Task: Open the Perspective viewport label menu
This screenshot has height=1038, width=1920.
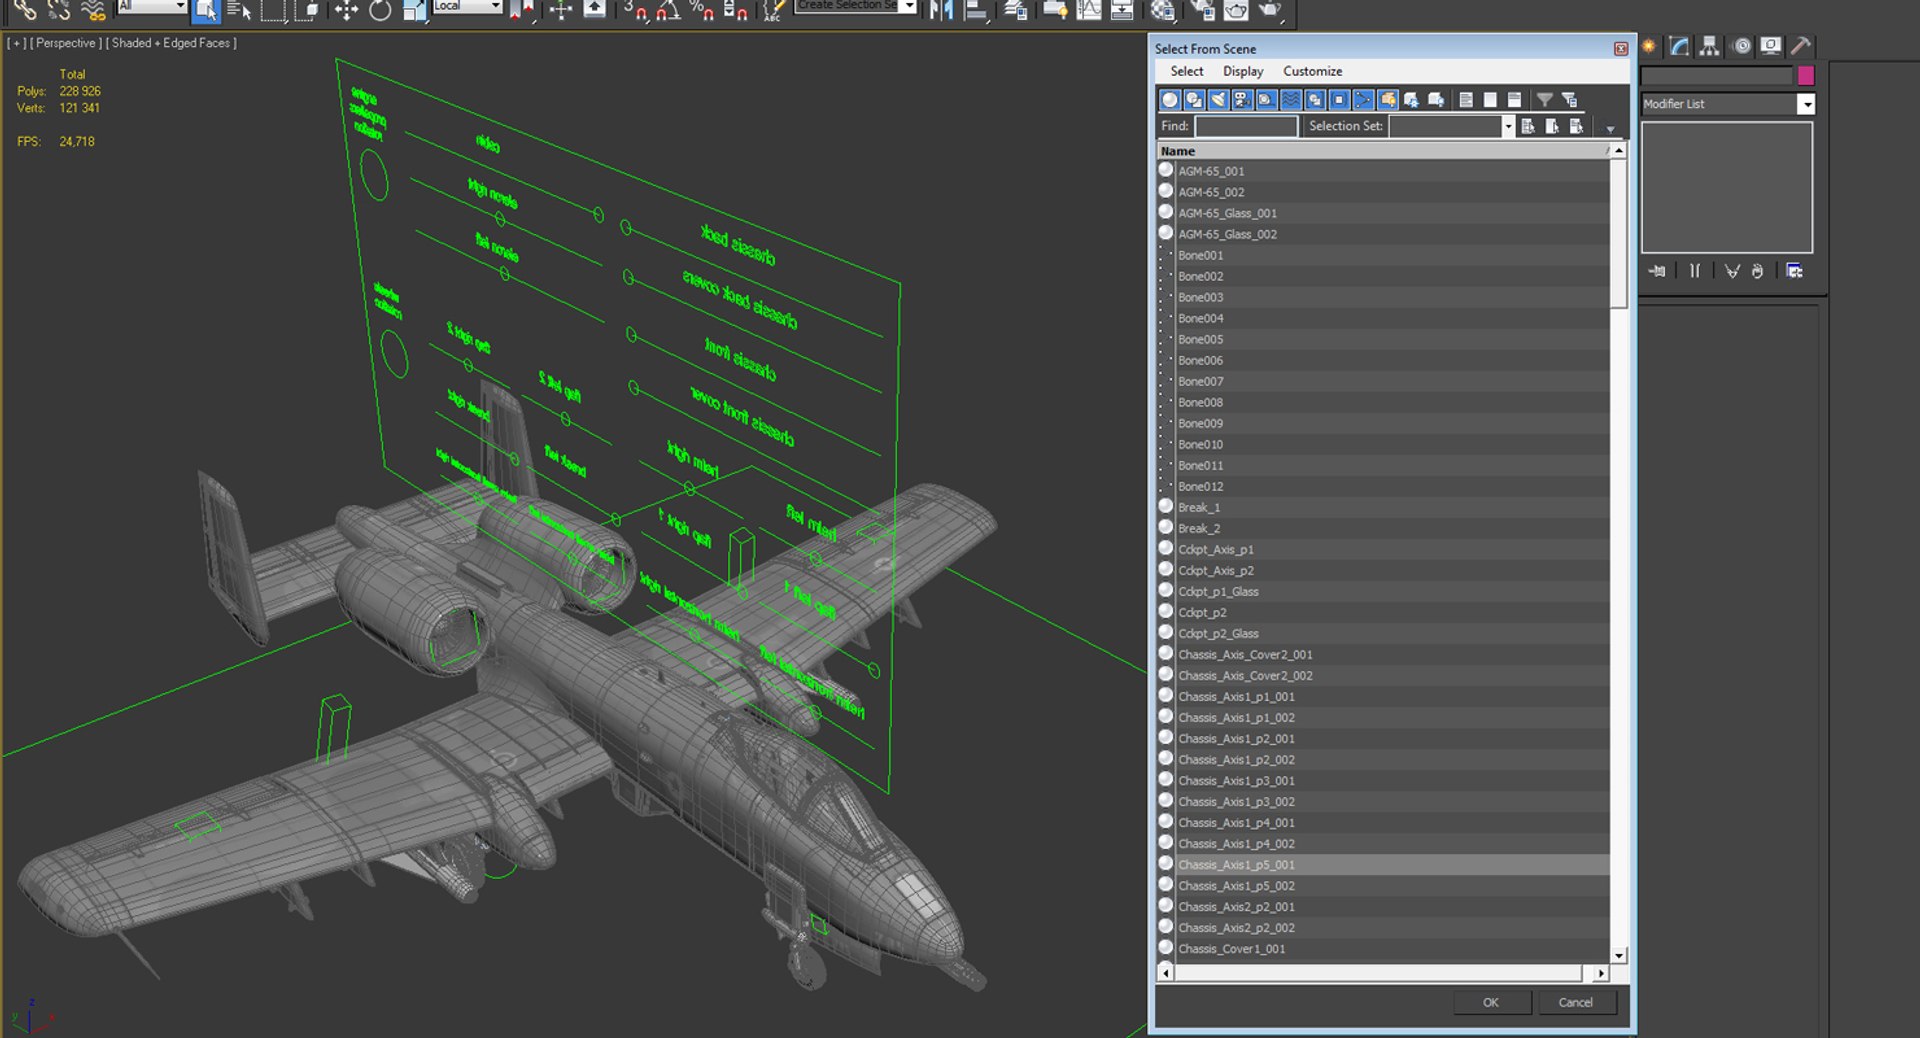Action: coord(65,43)
